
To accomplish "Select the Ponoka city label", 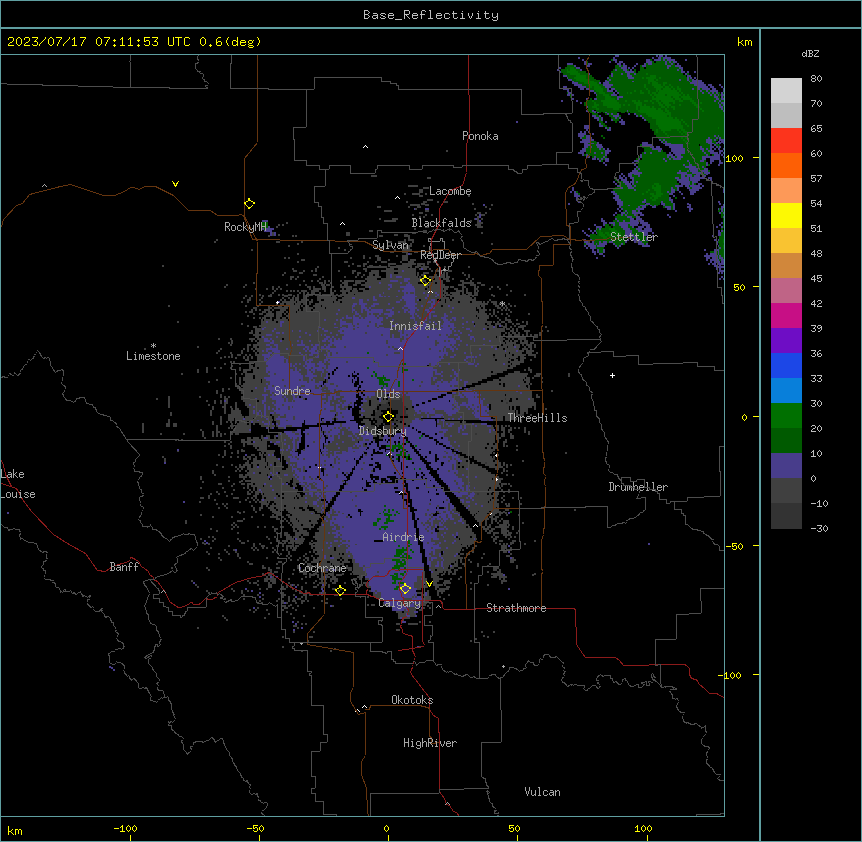I will pos(480,136).
